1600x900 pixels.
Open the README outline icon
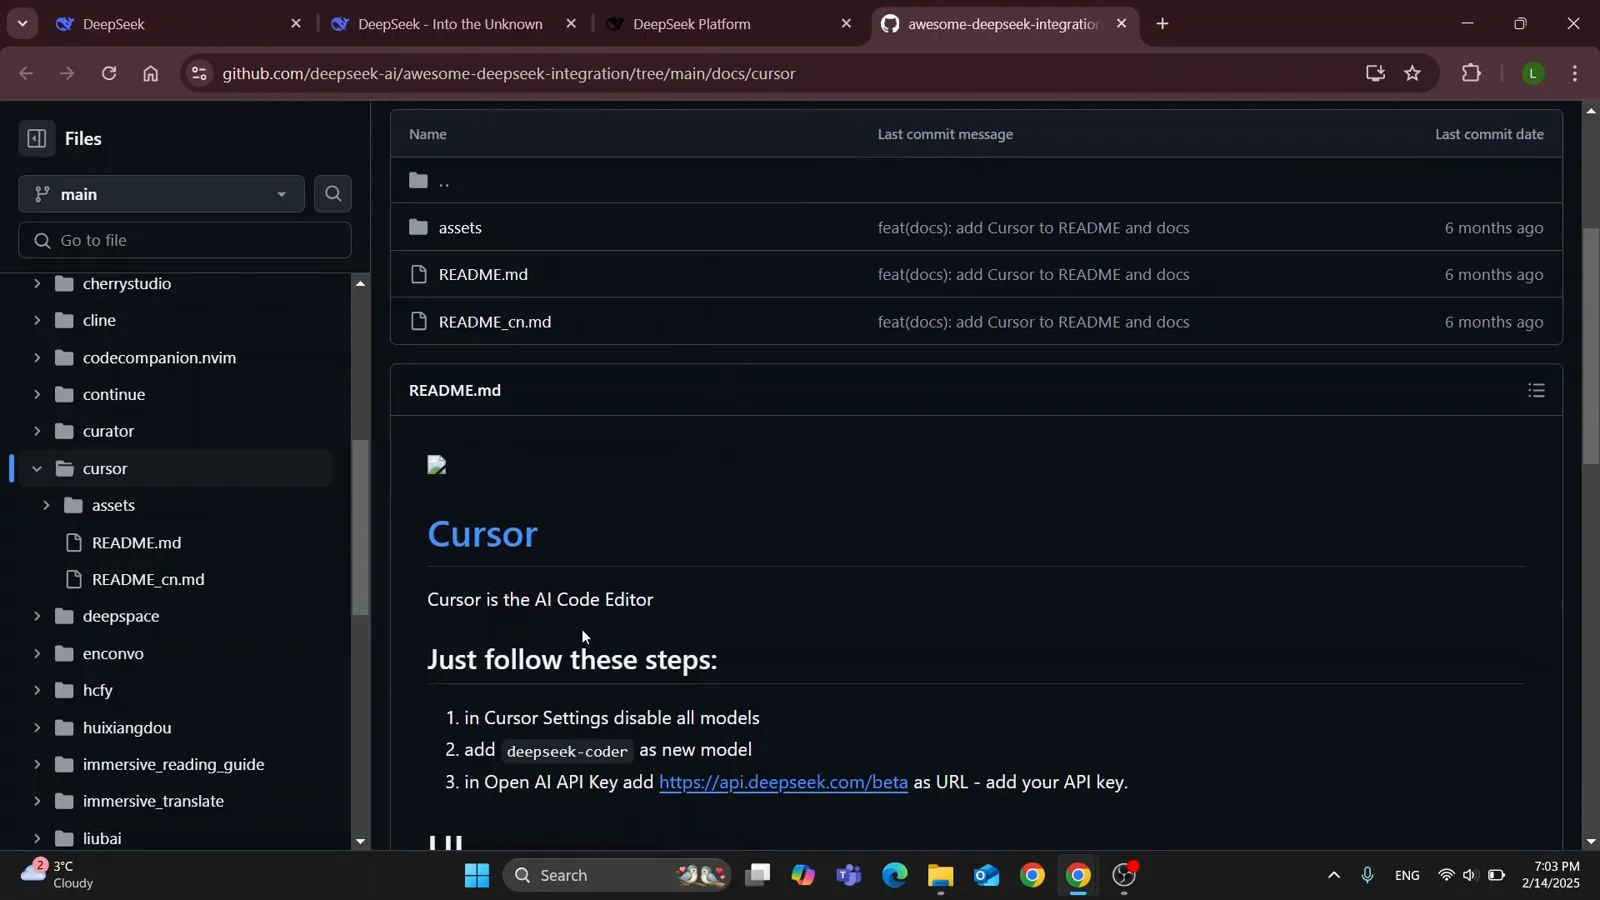(1537, 391)
